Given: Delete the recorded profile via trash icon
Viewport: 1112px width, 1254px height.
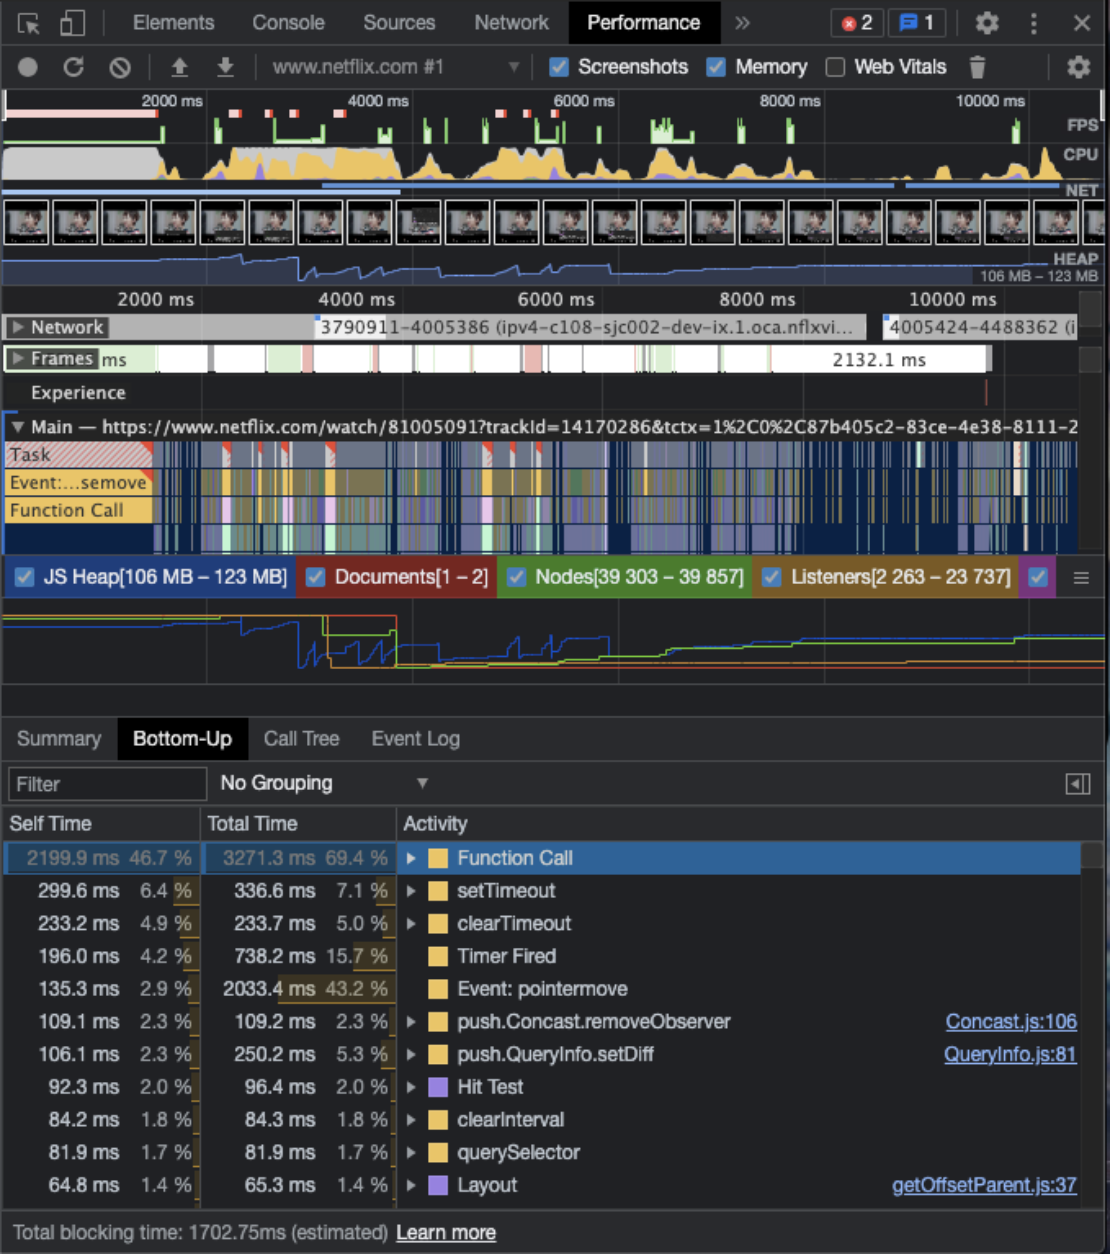Looking at the screenshot, I should point(977,67).
